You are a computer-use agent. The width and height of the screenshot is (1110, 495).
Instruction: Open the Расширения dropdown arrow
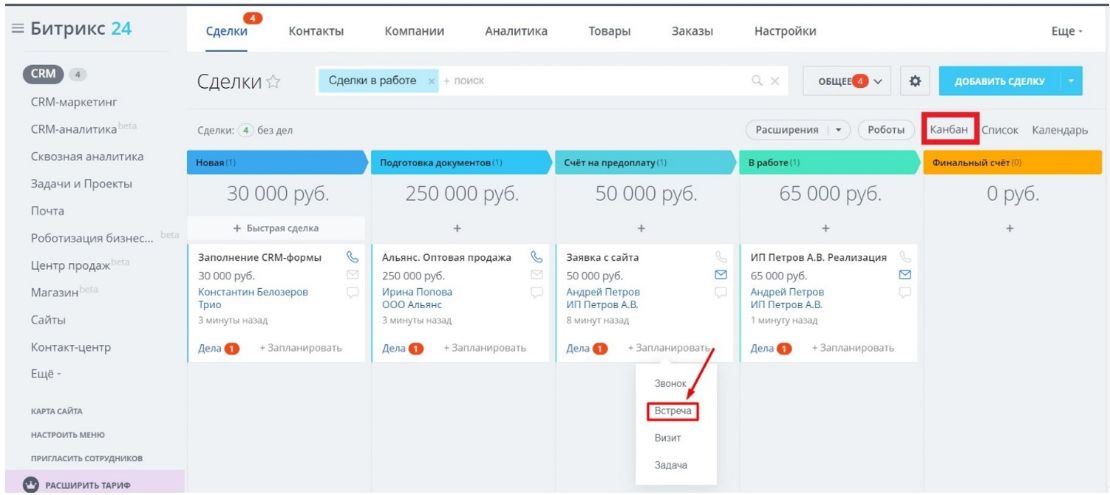839,130
